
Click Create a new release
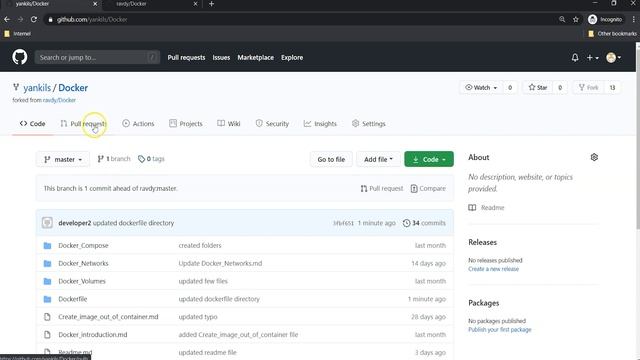(x=493, y=269)
